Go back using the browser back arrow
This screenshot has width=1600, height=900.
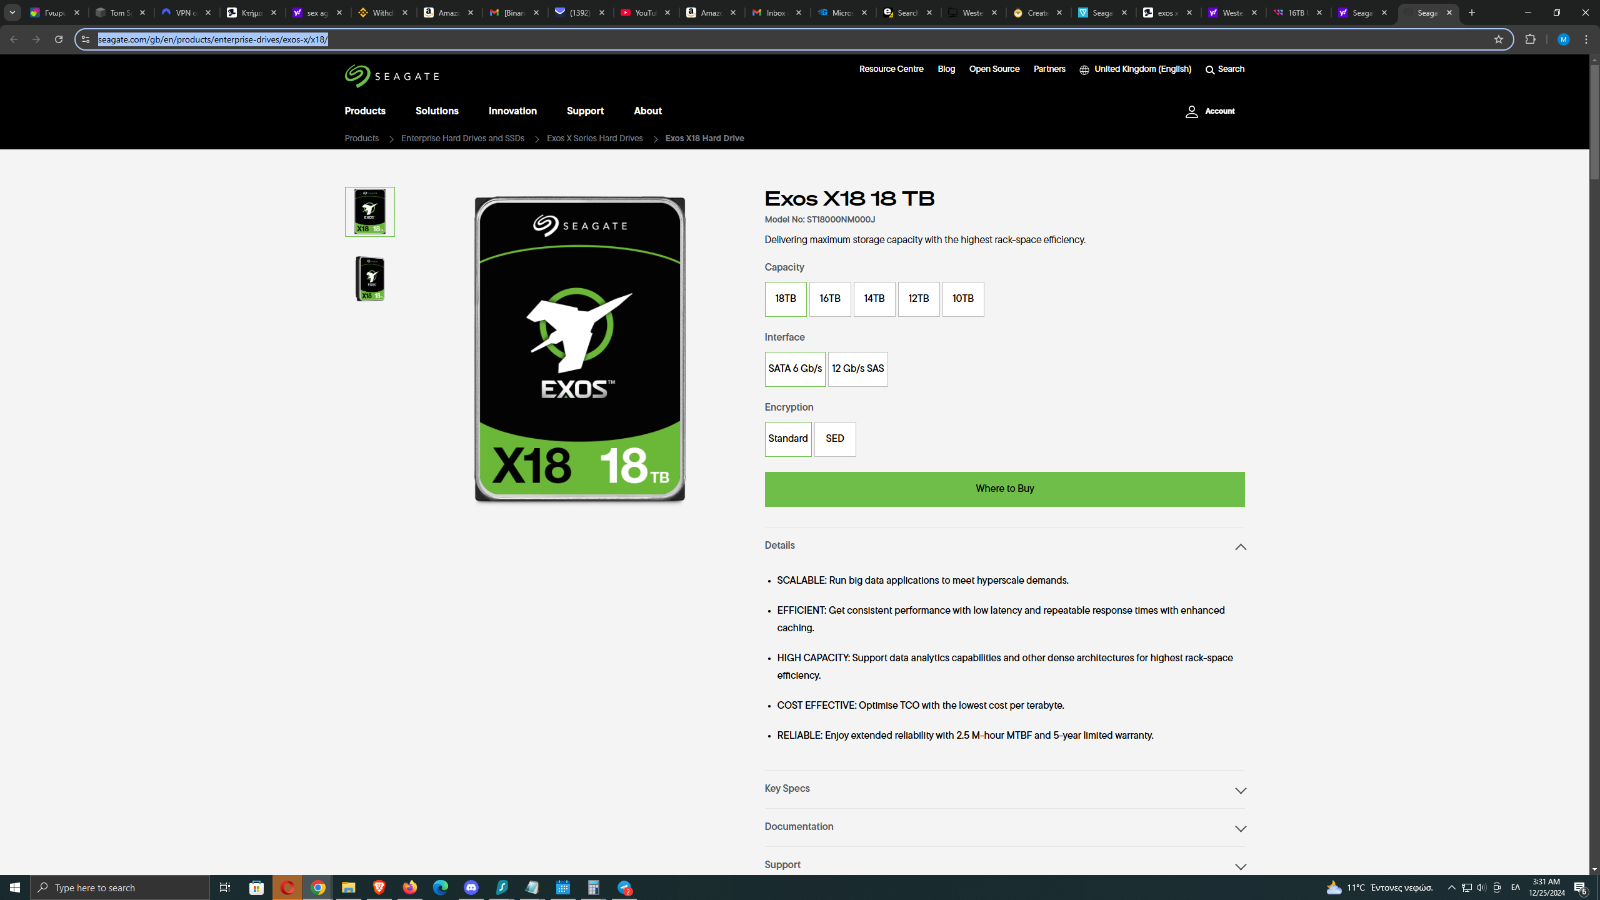point(14,39)
